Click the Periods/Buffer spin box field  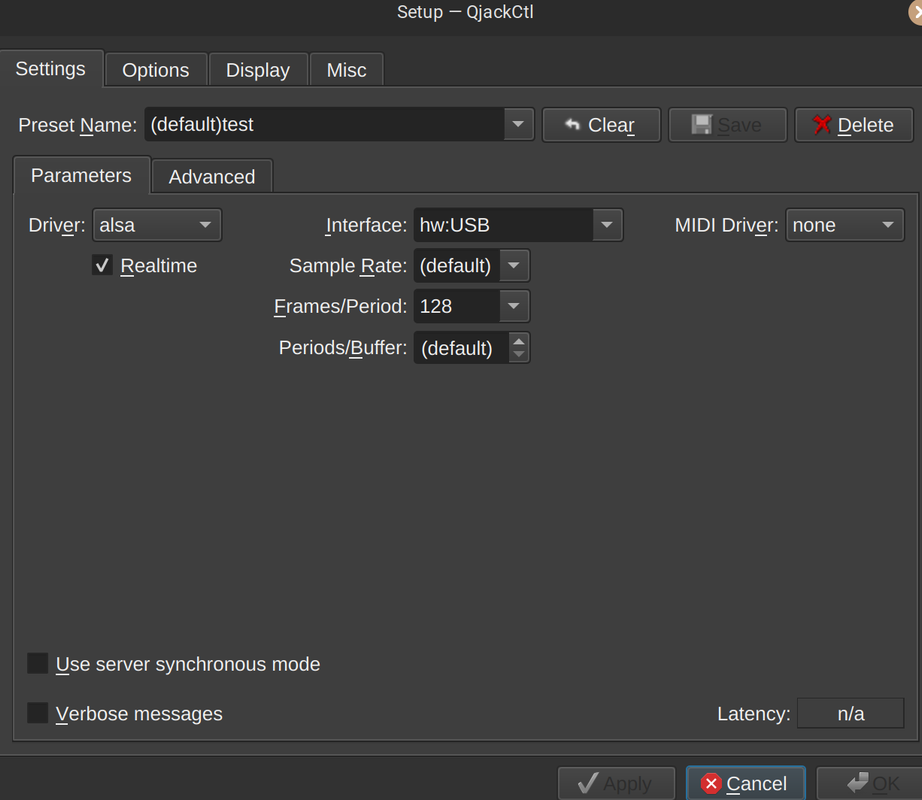click(x=461, y=348)
